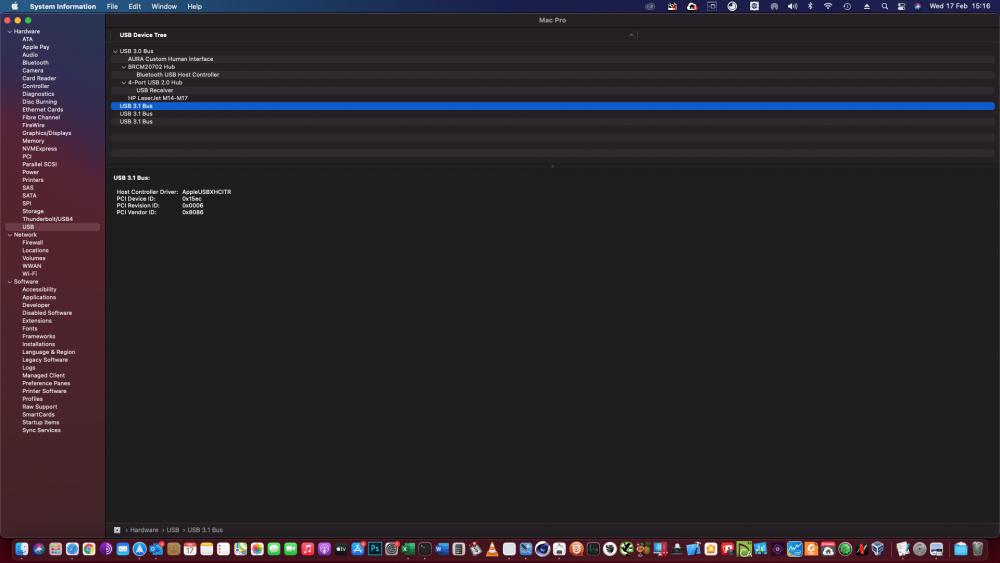Open VLC cone icon in Dock
The height and width of the screenshot is (563, 1000).
pos(492,549)
